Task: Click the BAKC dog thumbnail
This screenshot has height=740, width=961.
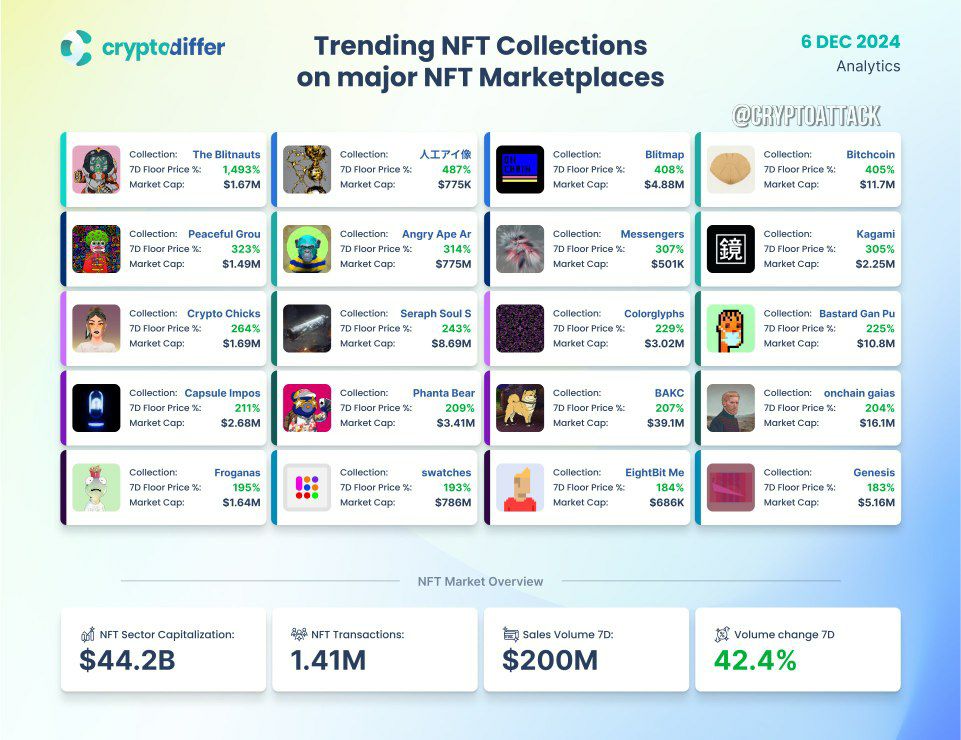Action: (x=520, y=408)
